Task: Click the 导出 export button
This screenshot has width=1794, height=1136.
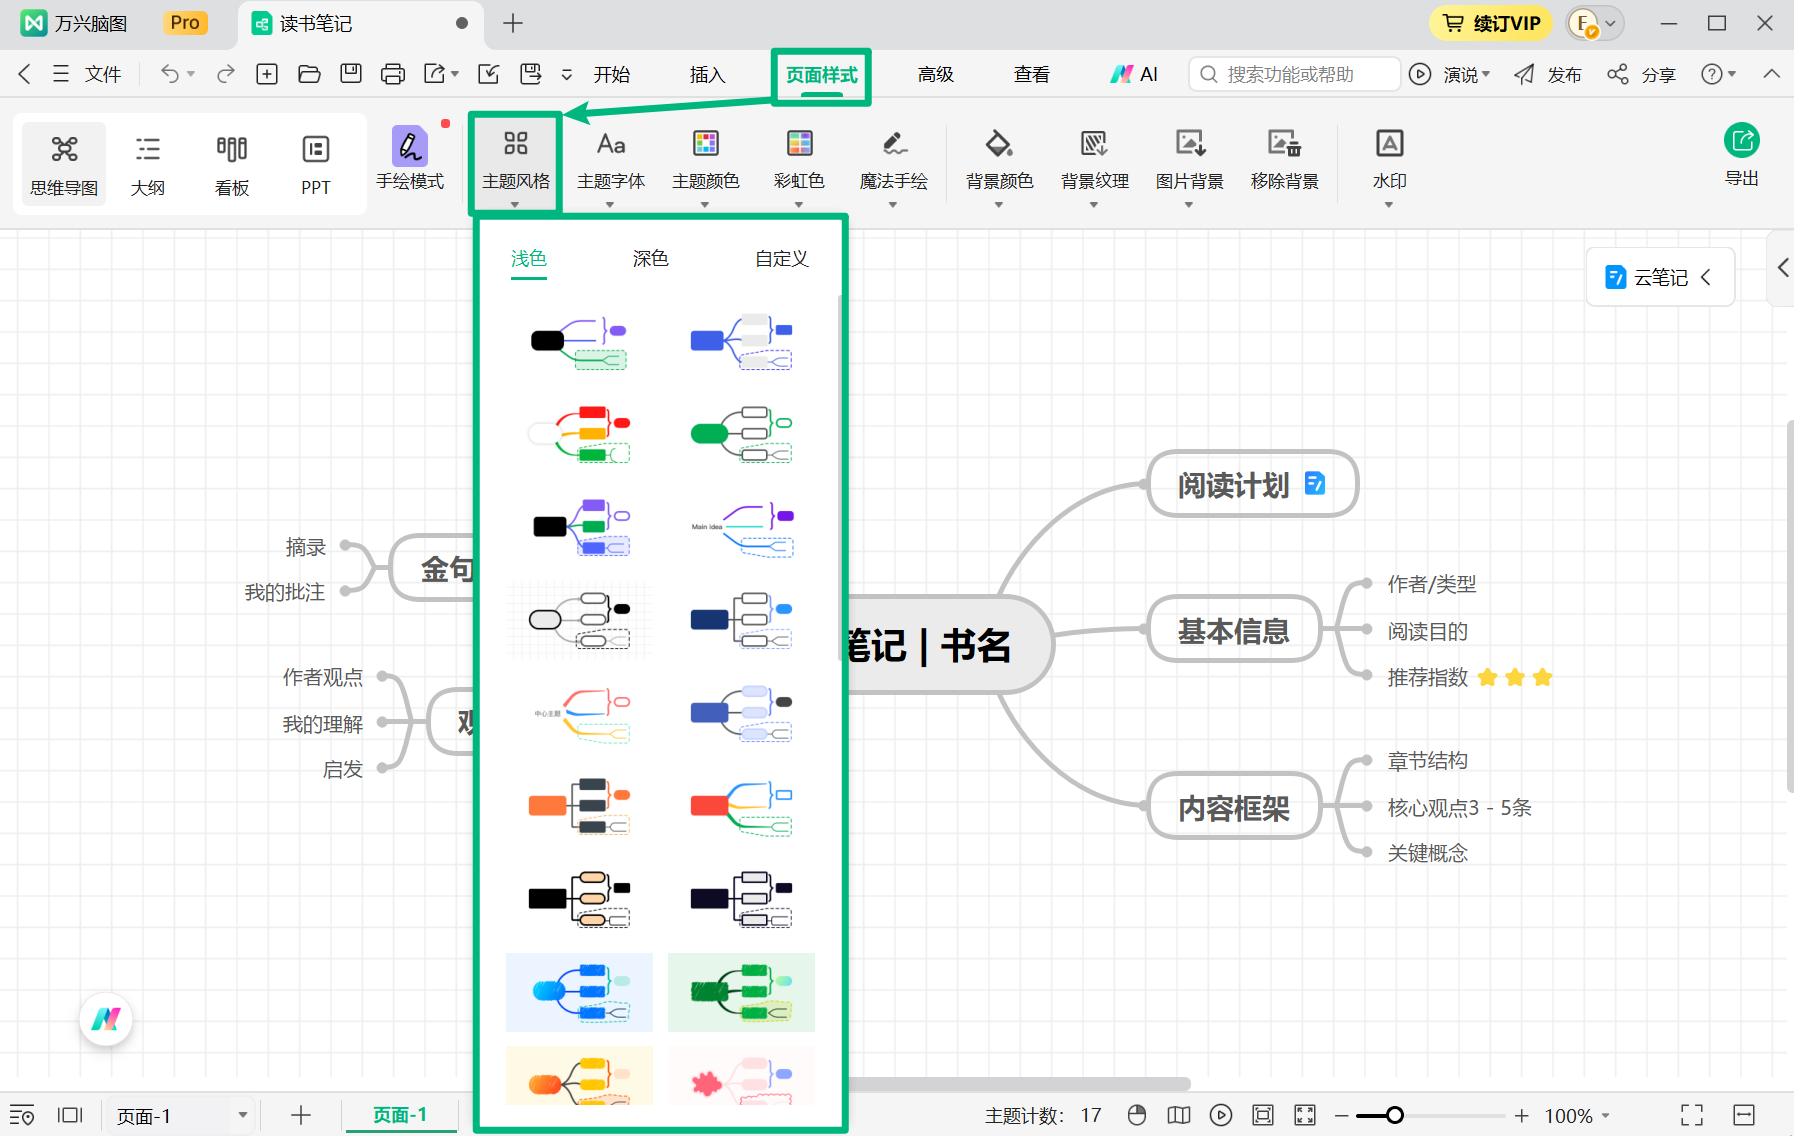Action: 1742,155
